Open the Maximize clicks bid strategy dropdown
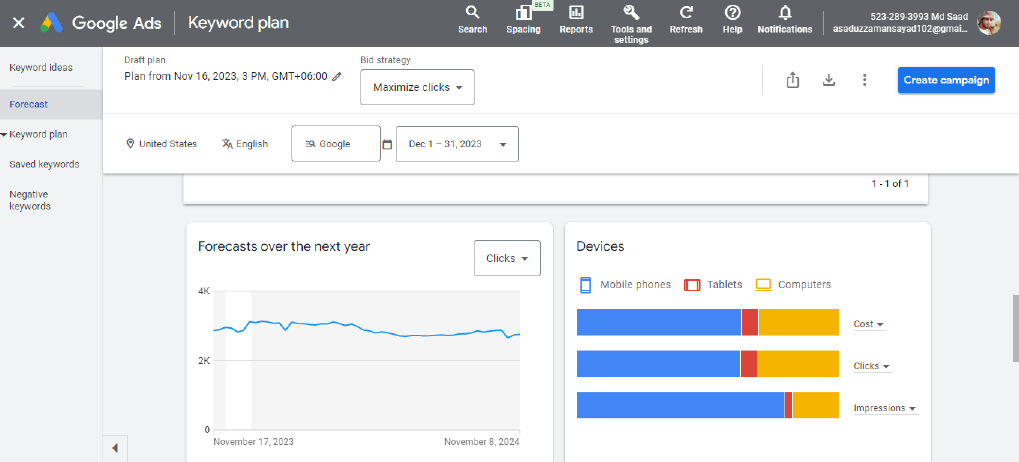Image resolution: width=1019 pixels, height=462 pixels. (417, 87)
